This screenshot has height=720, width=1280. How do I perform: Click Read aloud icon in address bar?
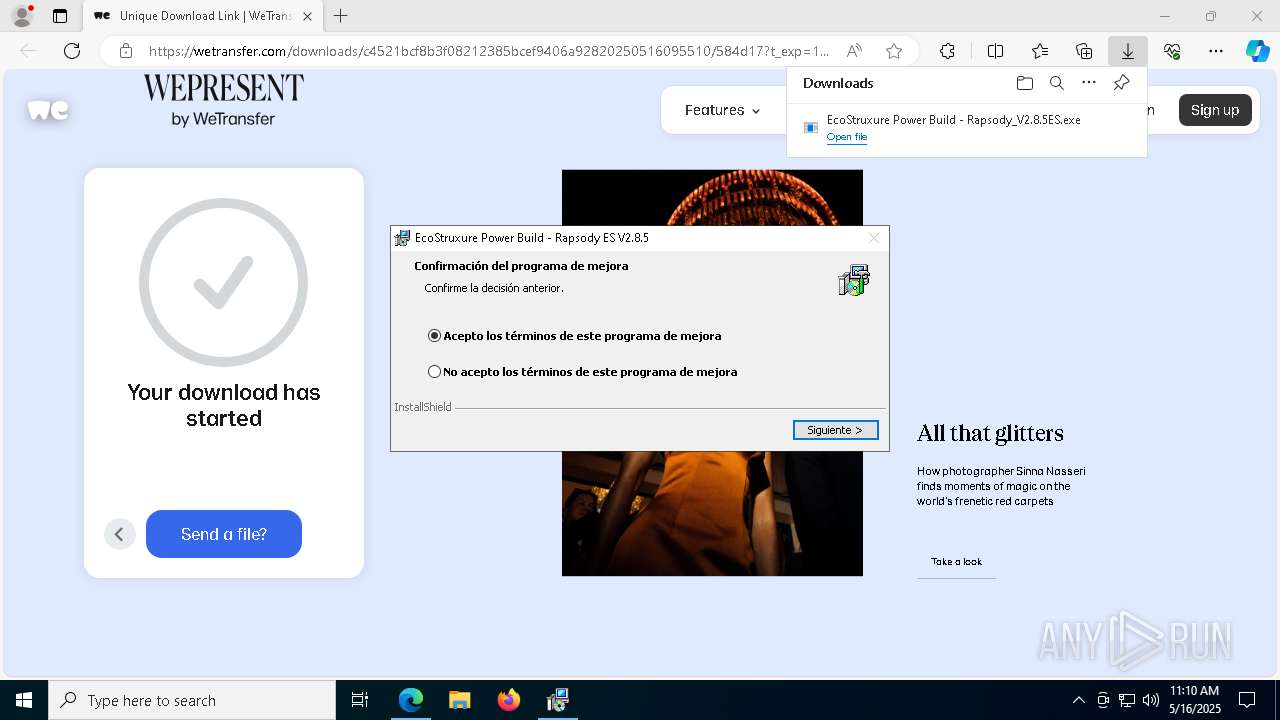pos(854,51)
